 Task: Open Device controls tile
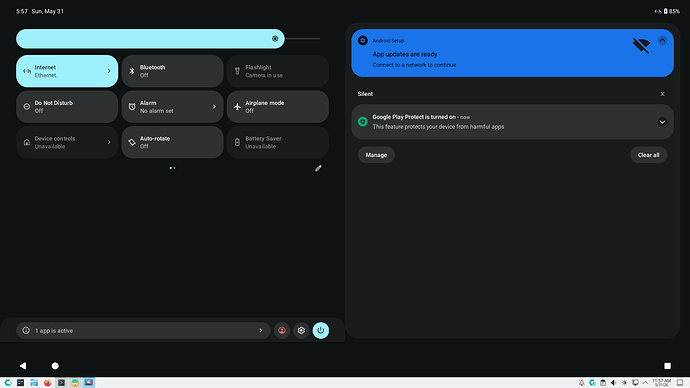click(x=67, y=142)
